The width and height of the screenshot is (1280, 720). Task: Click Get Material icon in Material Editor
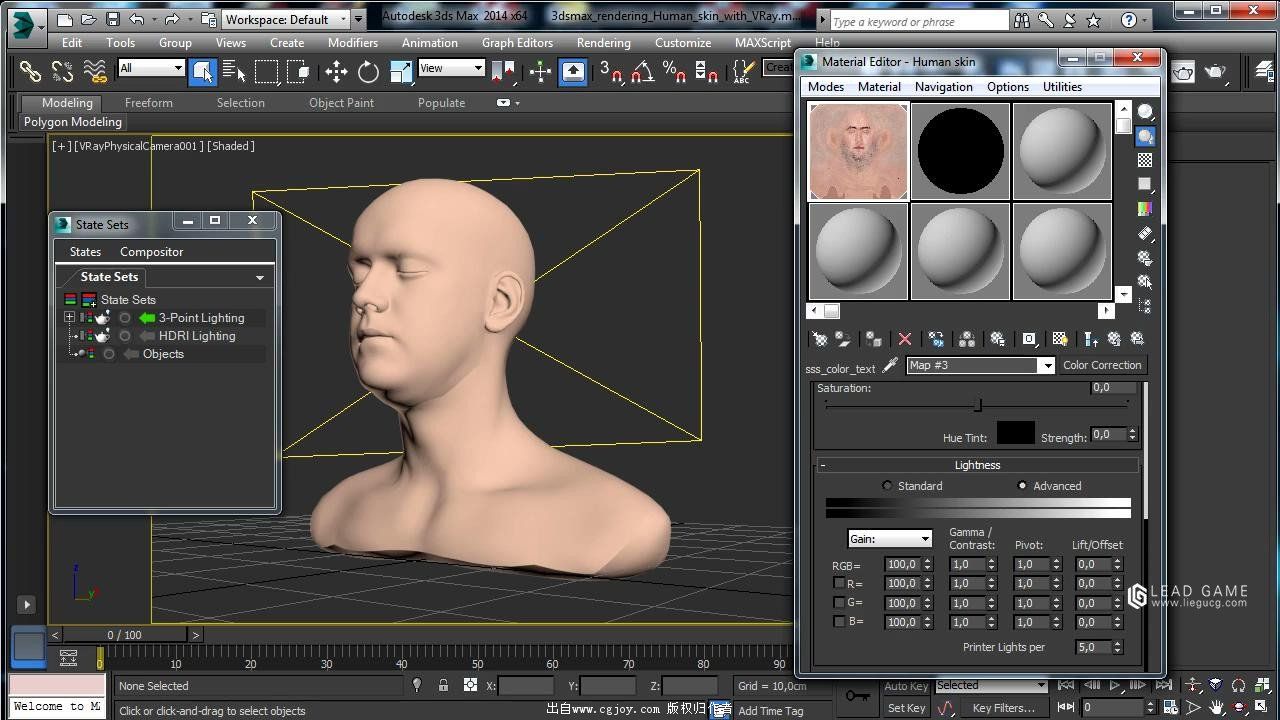820,339
